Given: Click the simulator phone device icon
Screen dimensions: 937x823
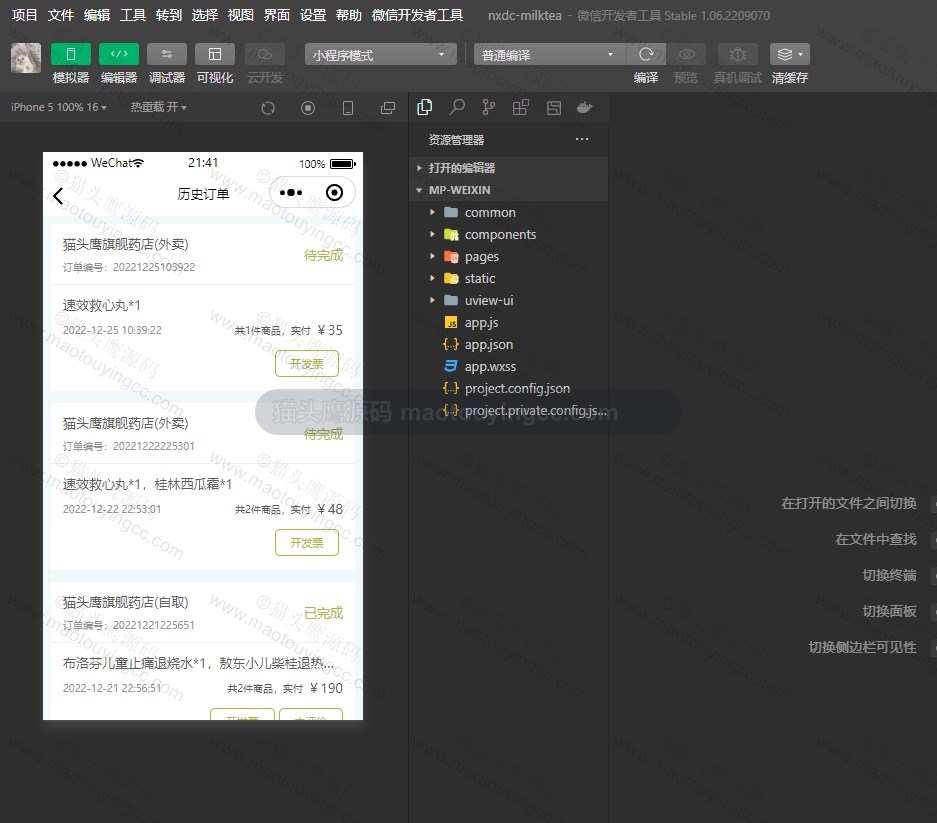Looking at the screenshot, I should 348,108.
